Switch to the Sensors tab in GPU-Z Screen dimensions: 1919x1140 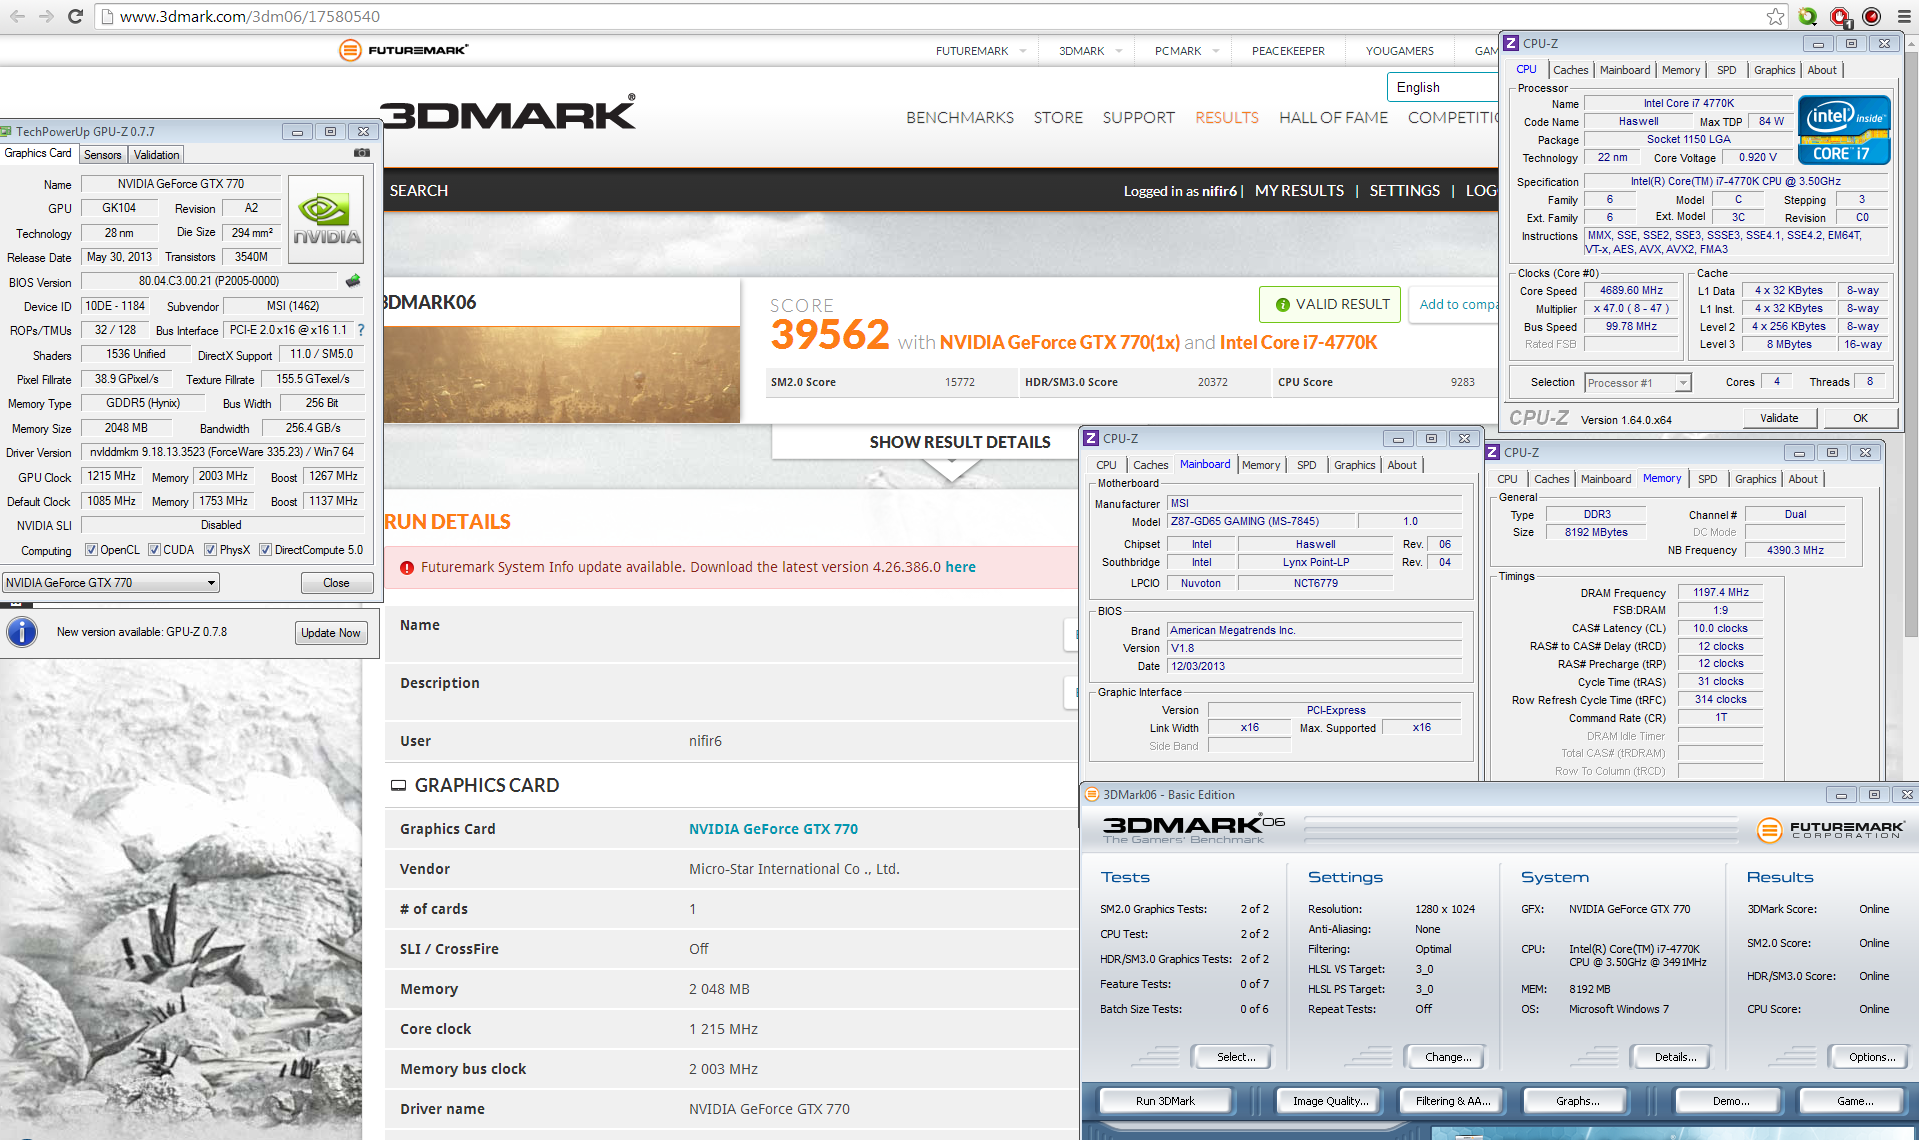click(102, 155)
